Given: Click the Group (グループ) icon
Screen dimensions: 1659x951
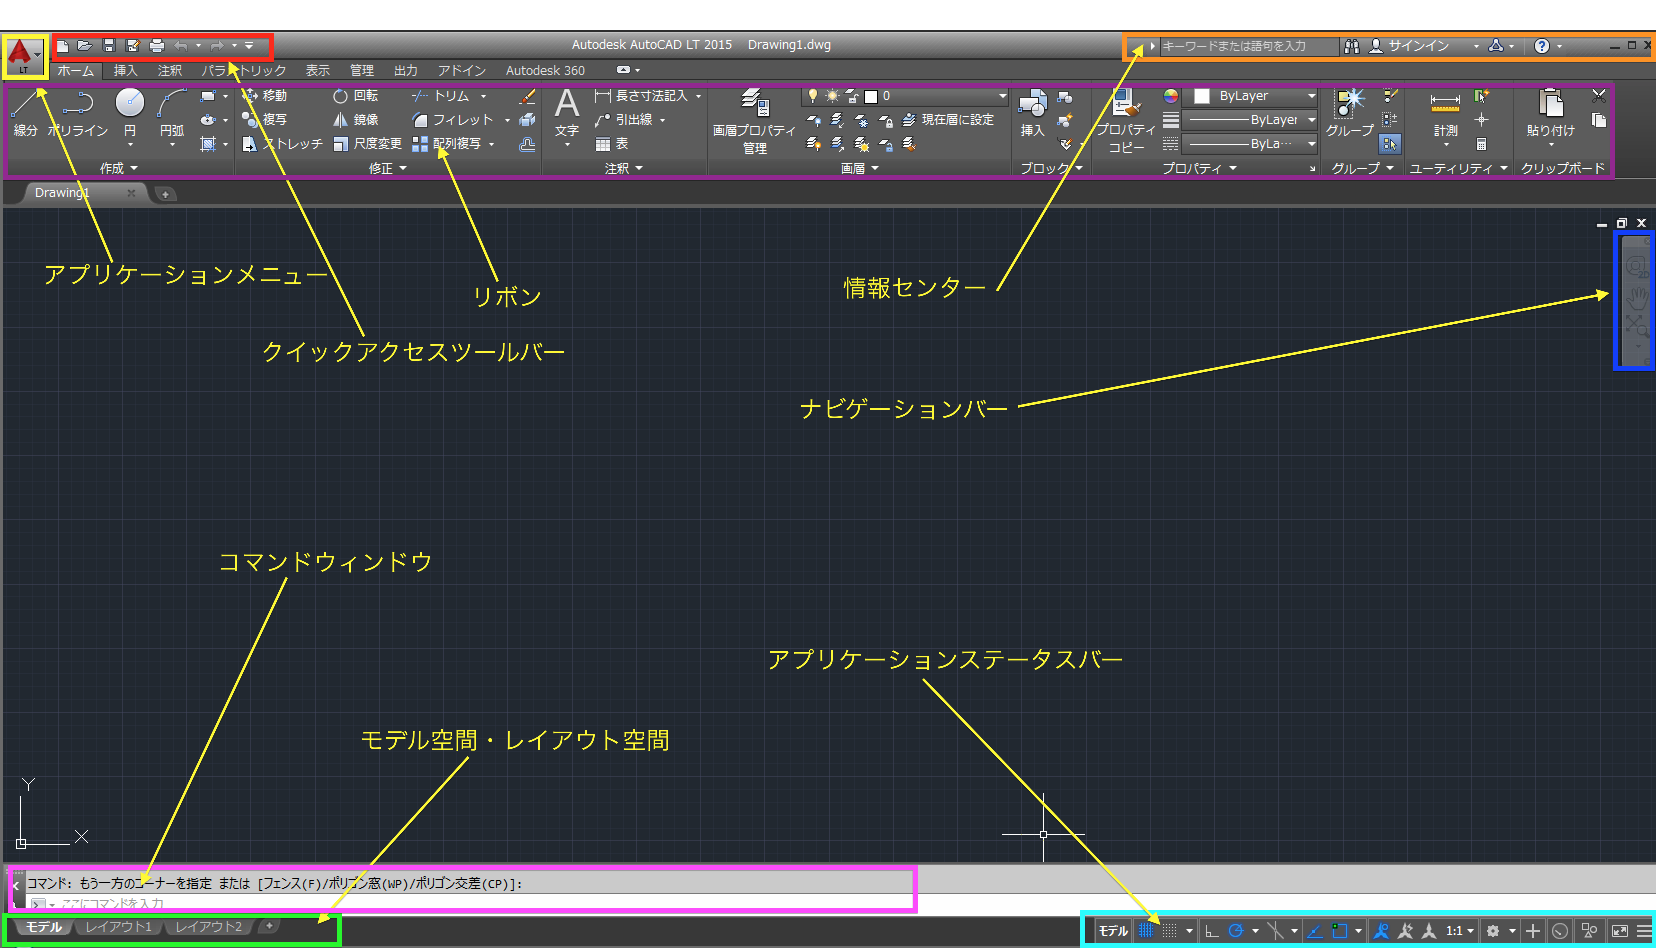Looking at the screenshot, I should click(1350, 113).
